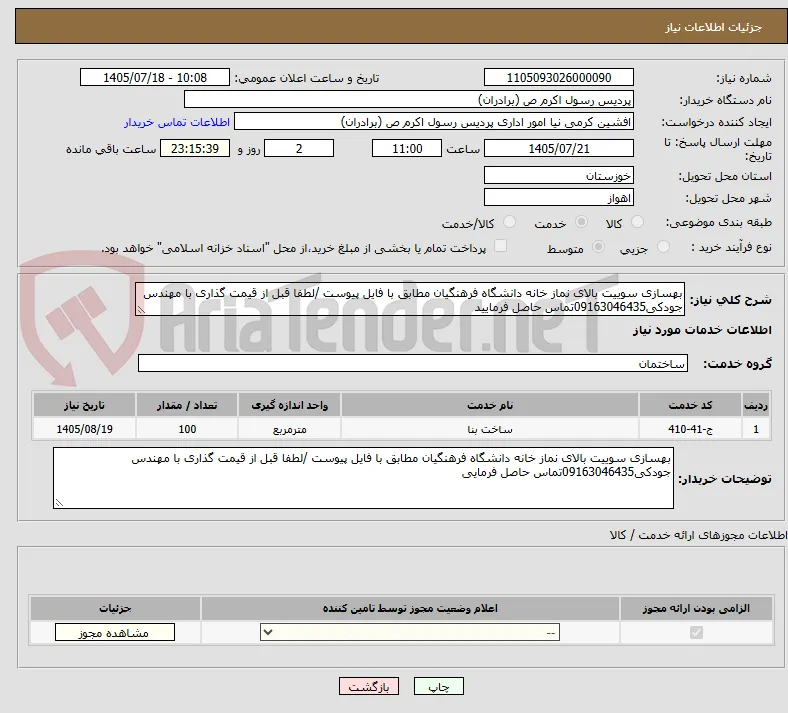Click the buyer notes text area

(x=363, y=478)
